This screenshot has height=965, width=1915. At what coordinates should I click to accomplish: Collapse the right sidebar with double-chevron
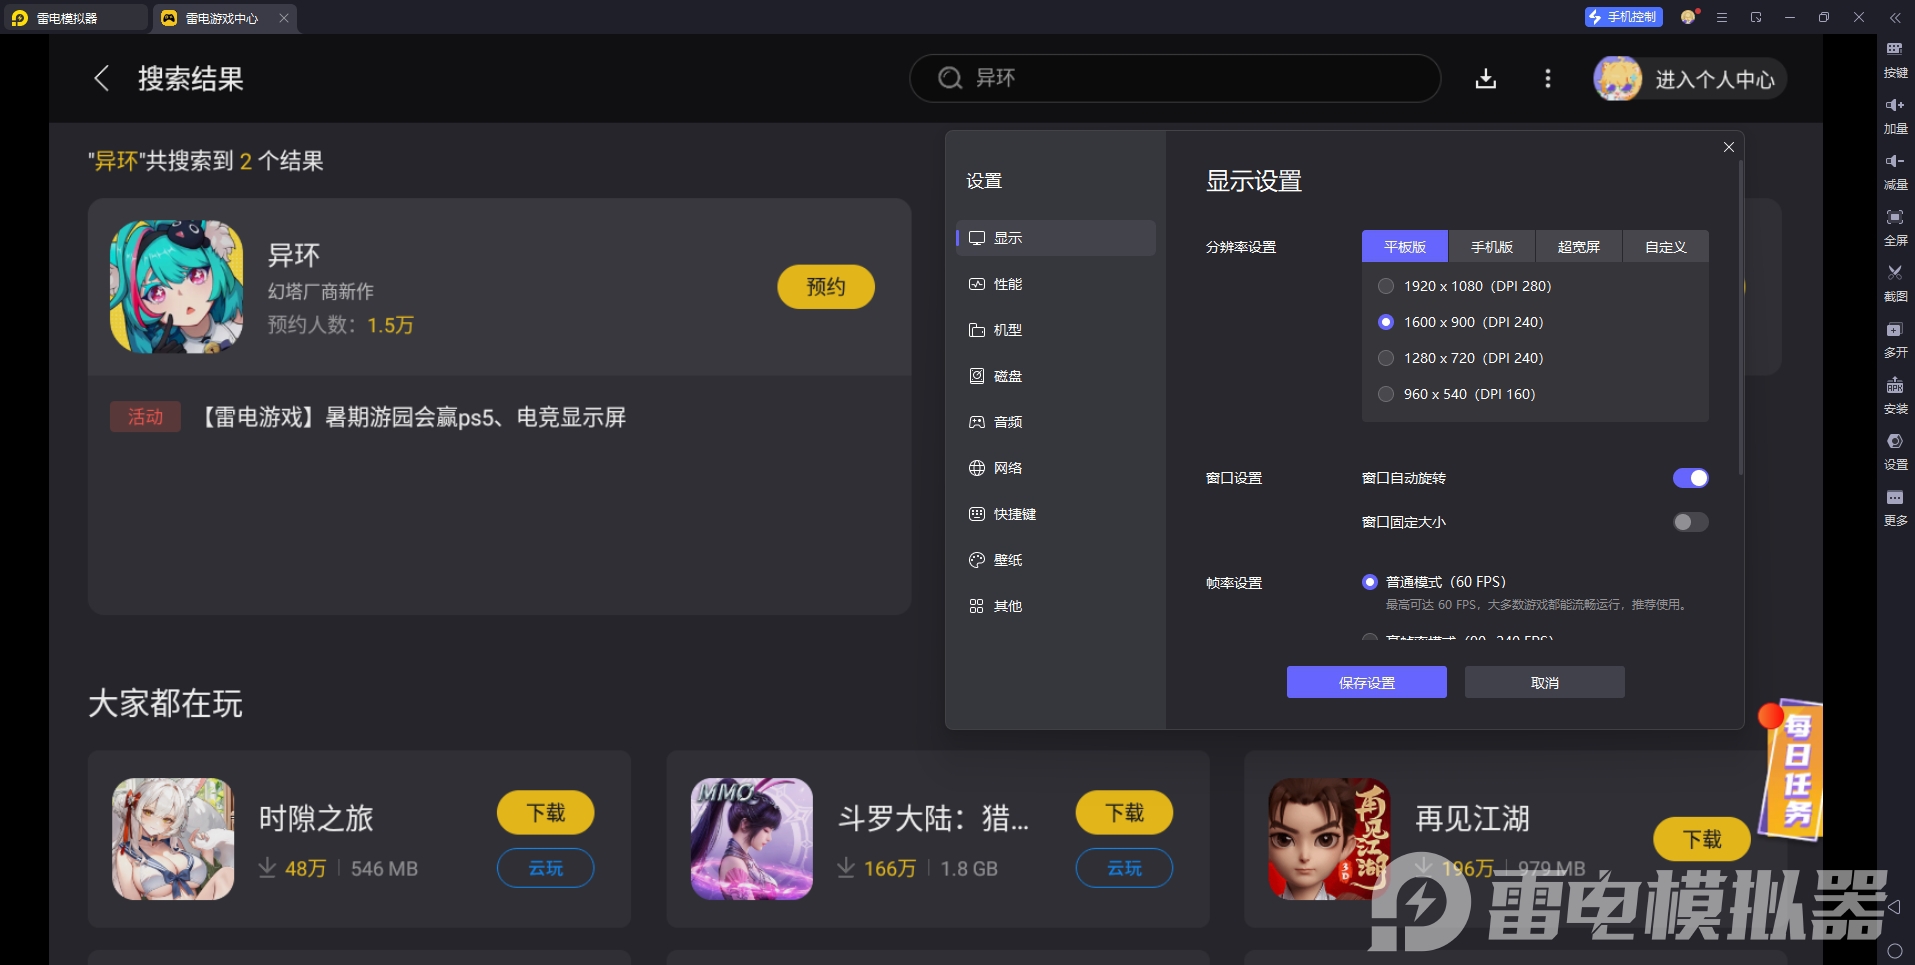point(1895,18)
